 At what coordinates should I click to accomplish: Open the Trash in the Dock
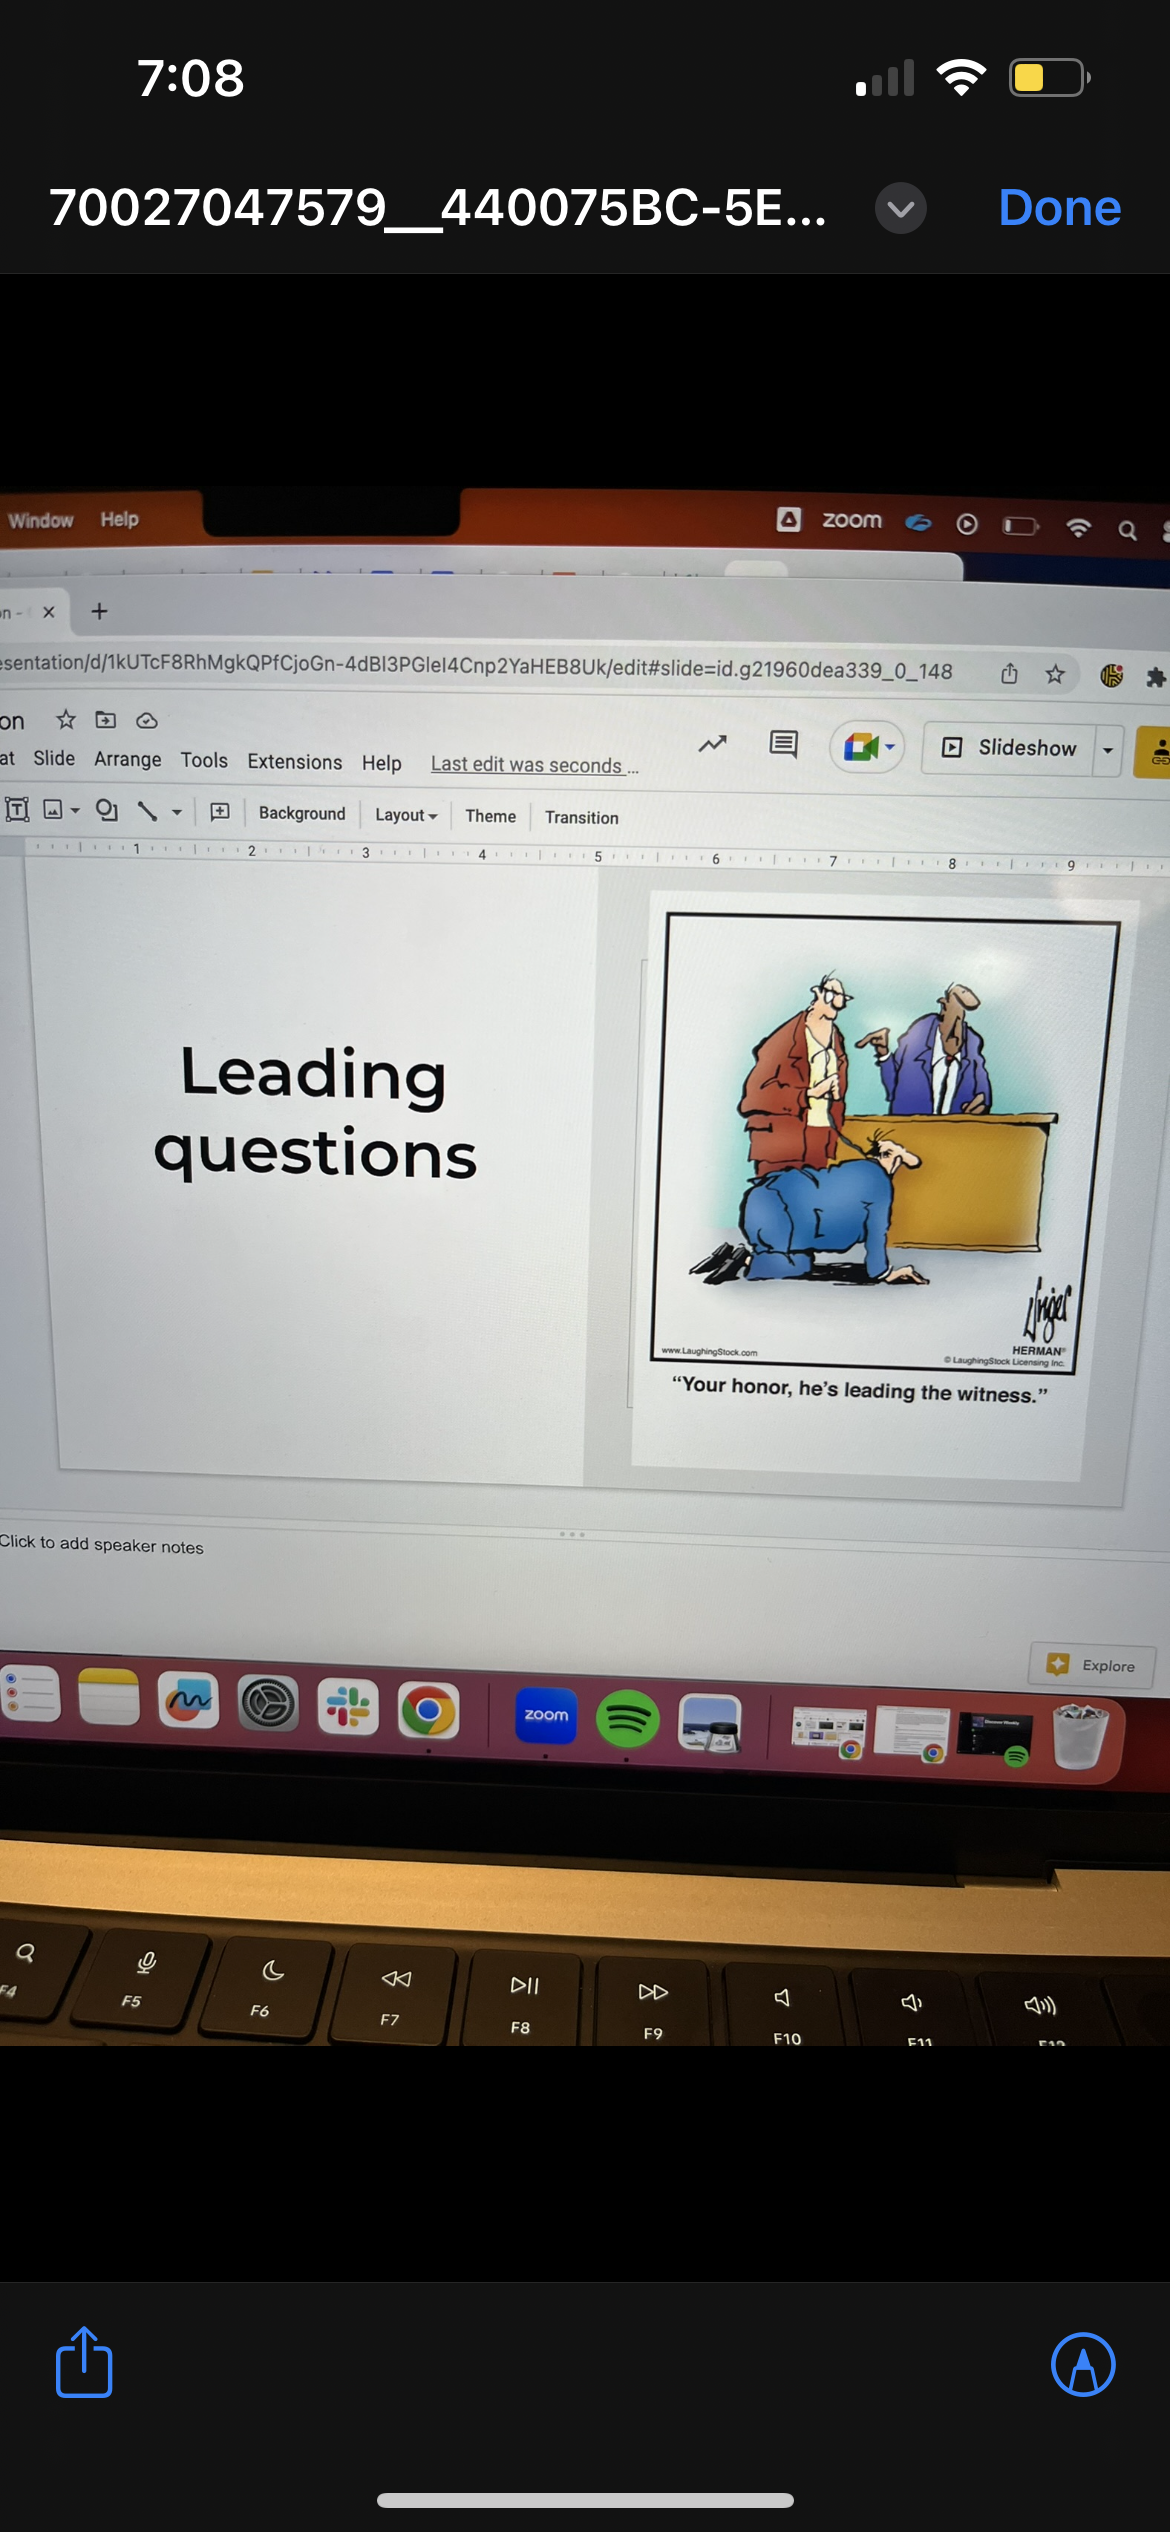point(1081,1737)
